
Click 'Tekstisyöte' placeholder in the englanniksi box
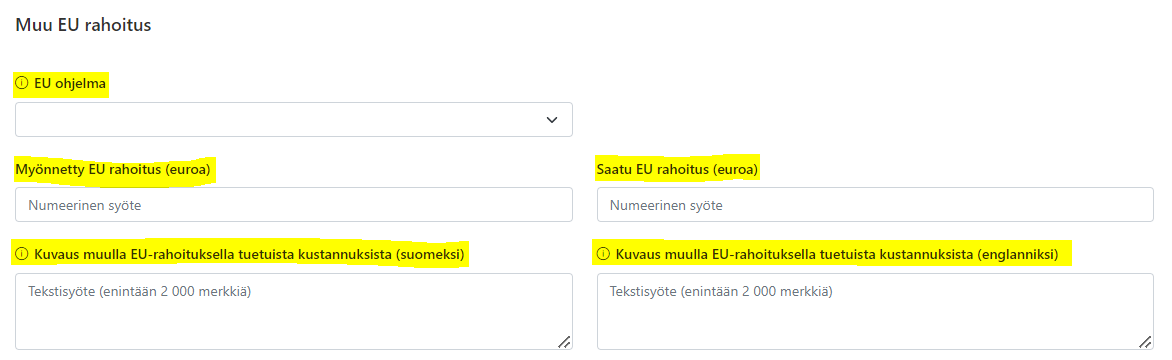(x=721, y=291)
